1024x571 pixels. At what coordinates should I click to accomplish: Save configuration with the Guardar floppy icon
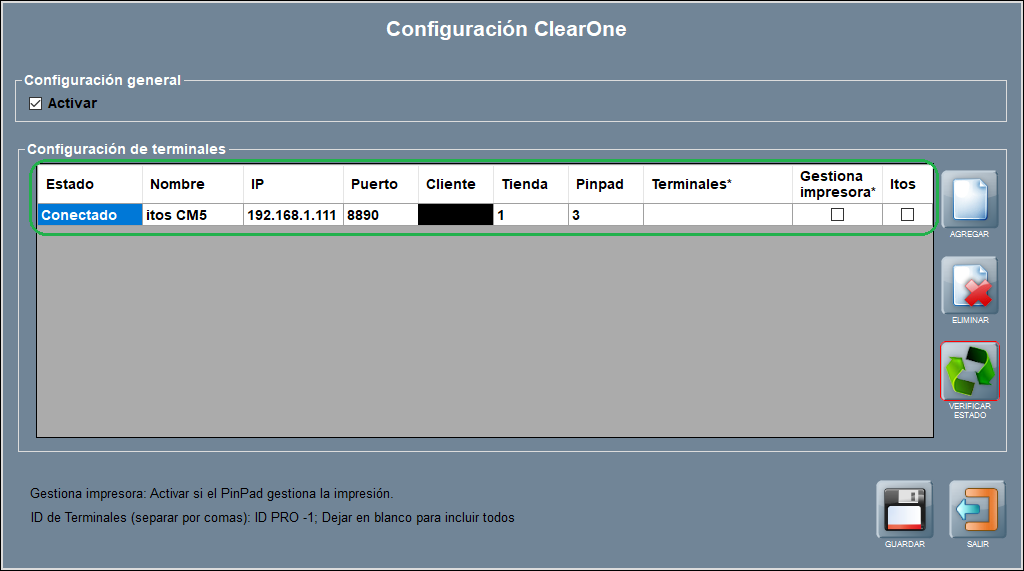point(904,510)
